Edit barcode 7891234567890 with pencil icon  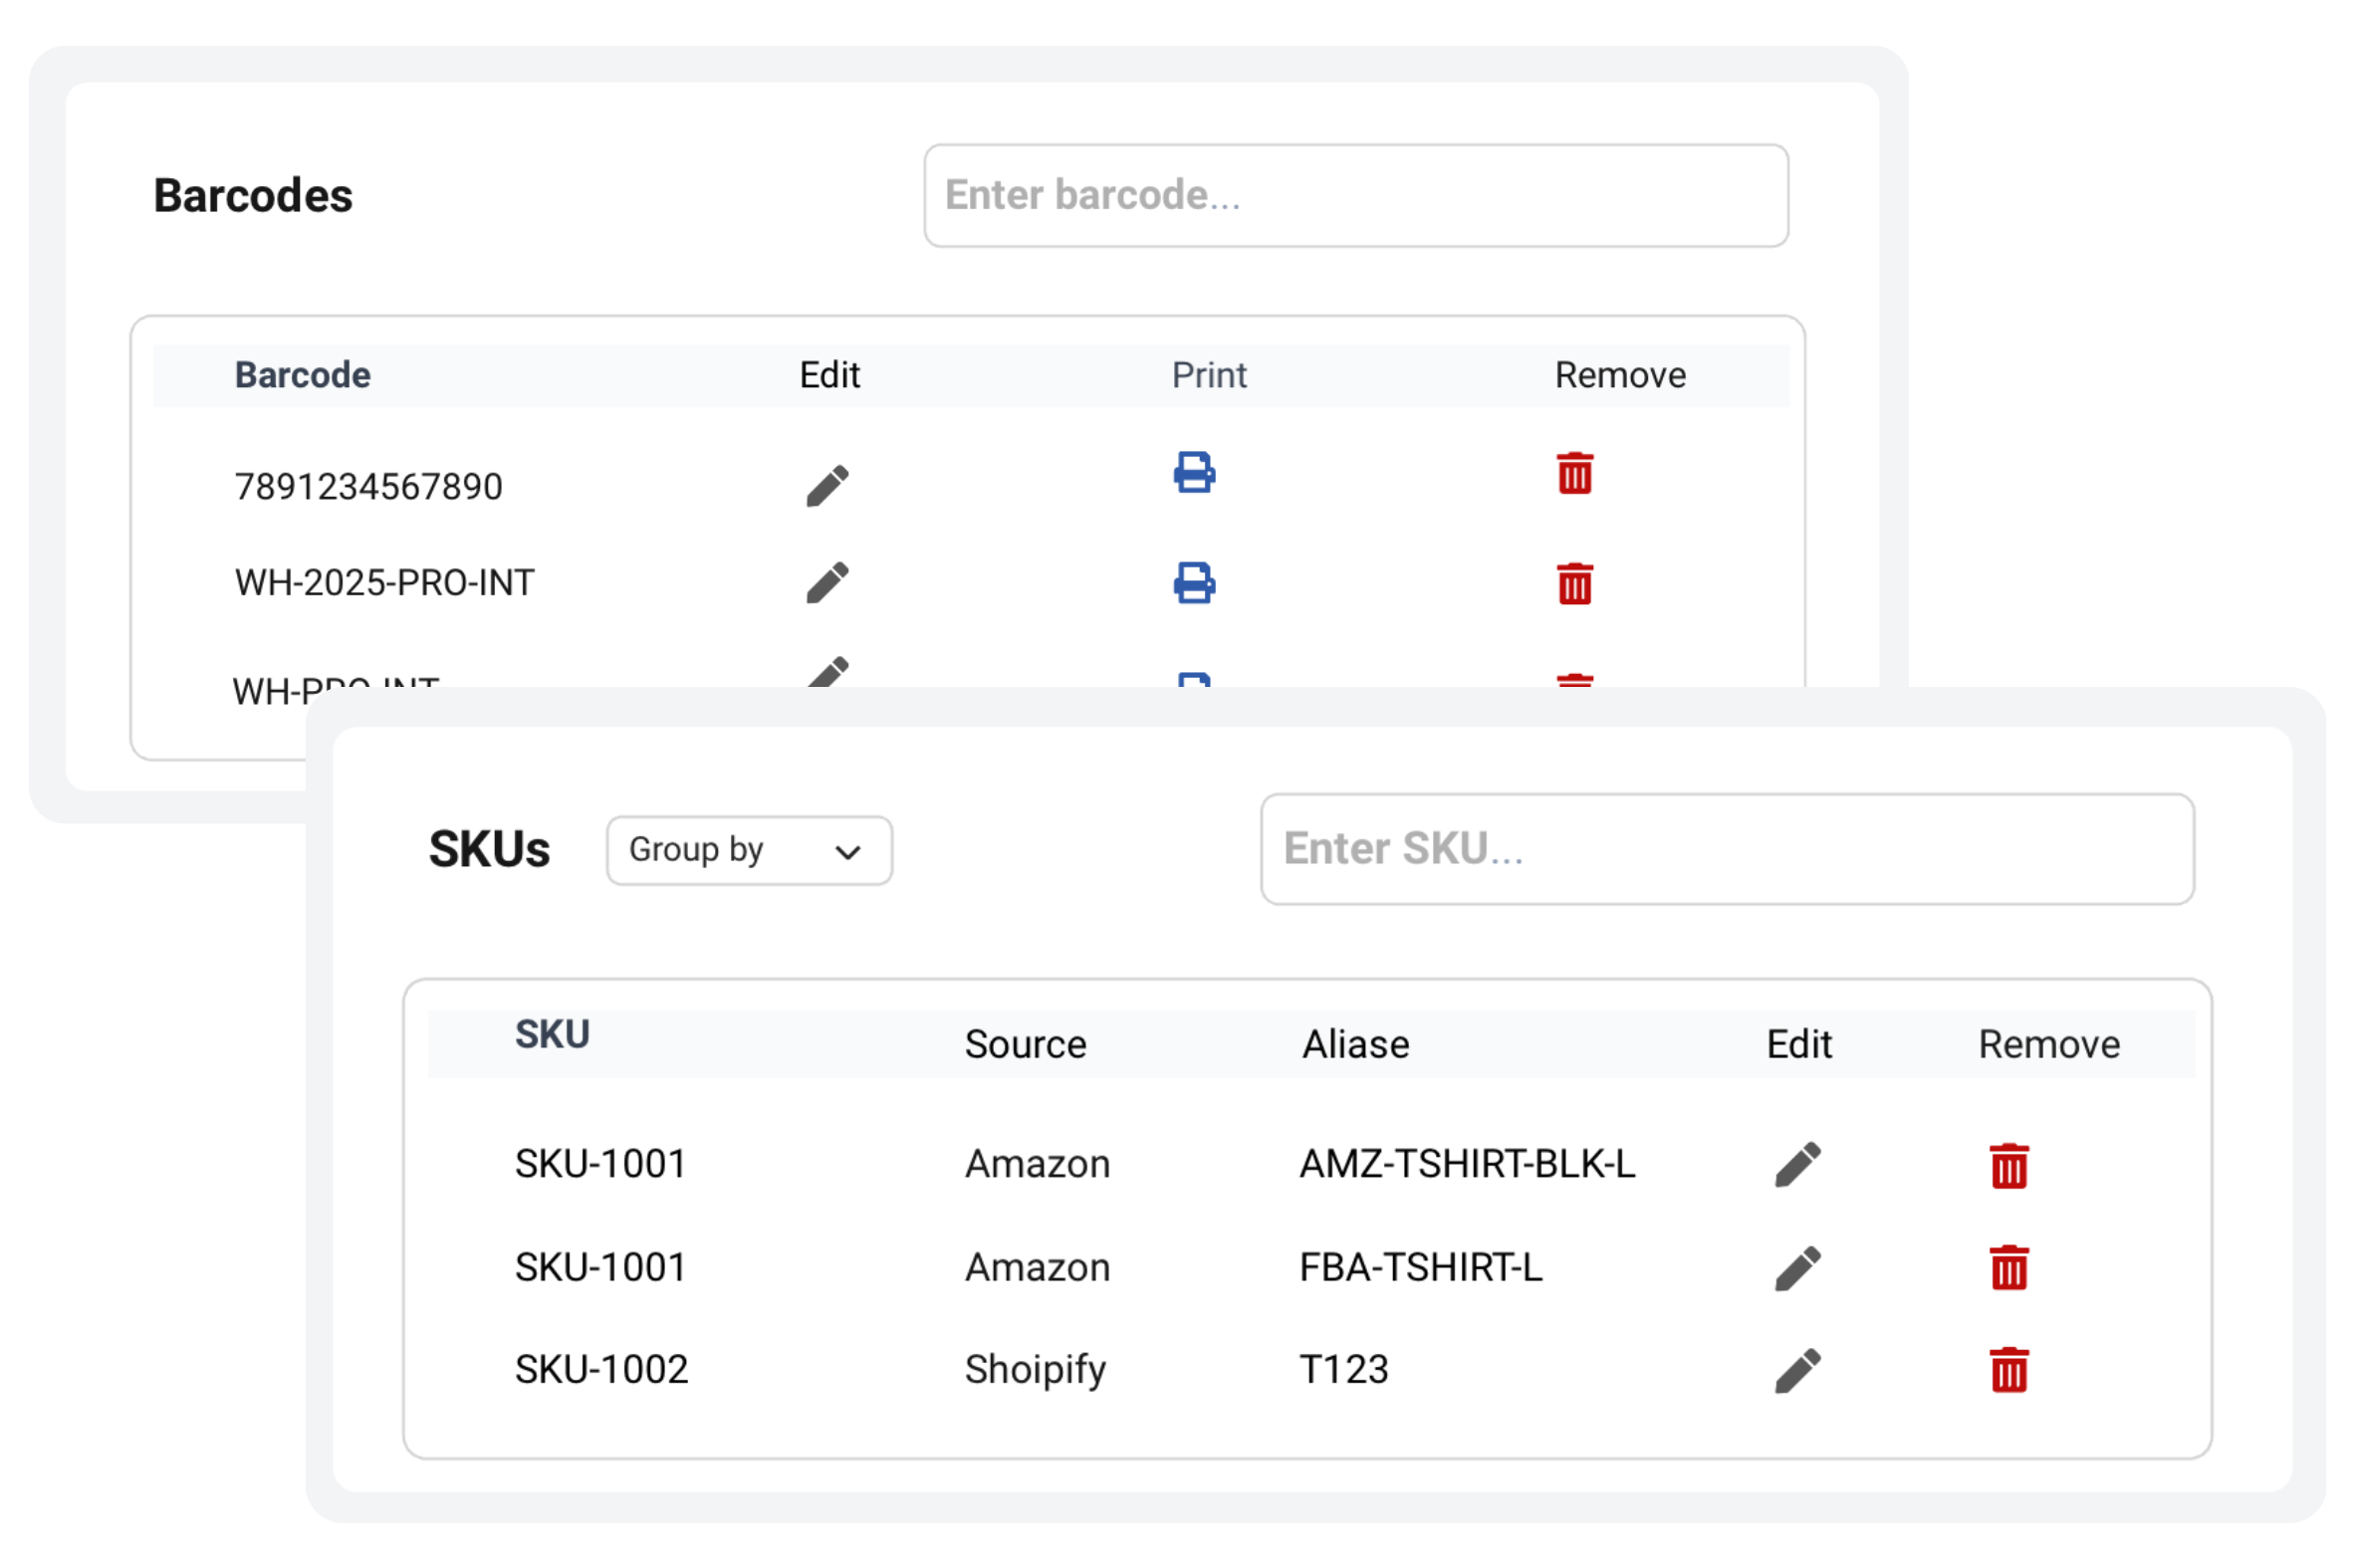[827, 486]
